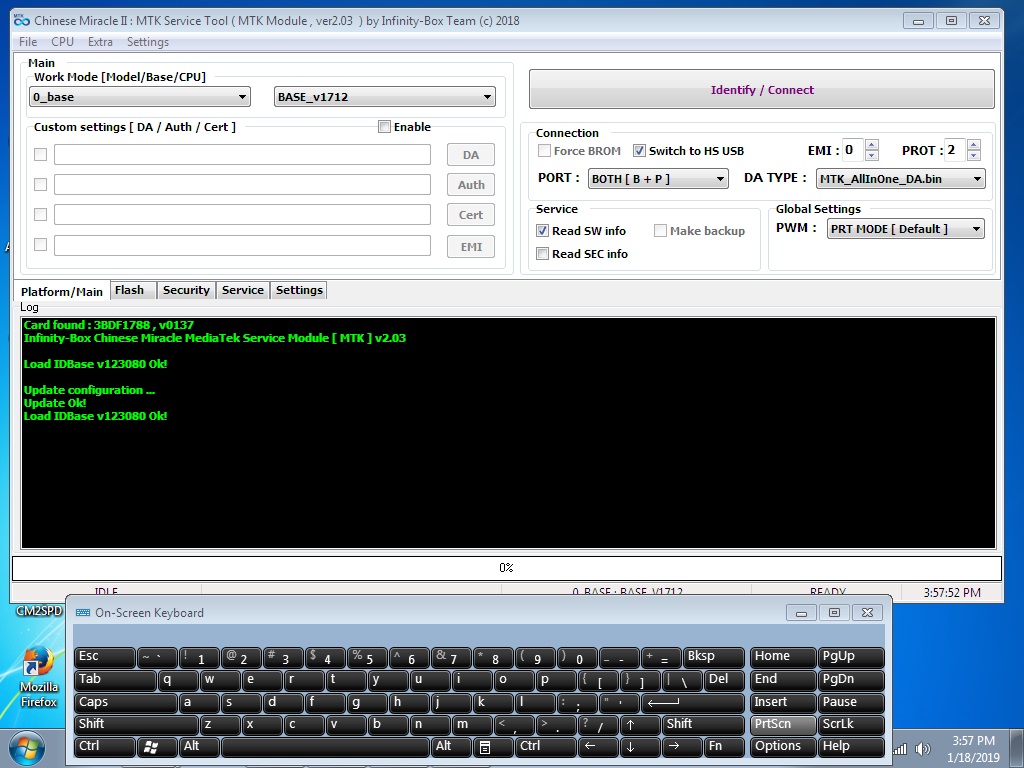Open the BASE_v1712 dropdown
The height and width of the screenshot is (768, 1024).
point(385,97)
